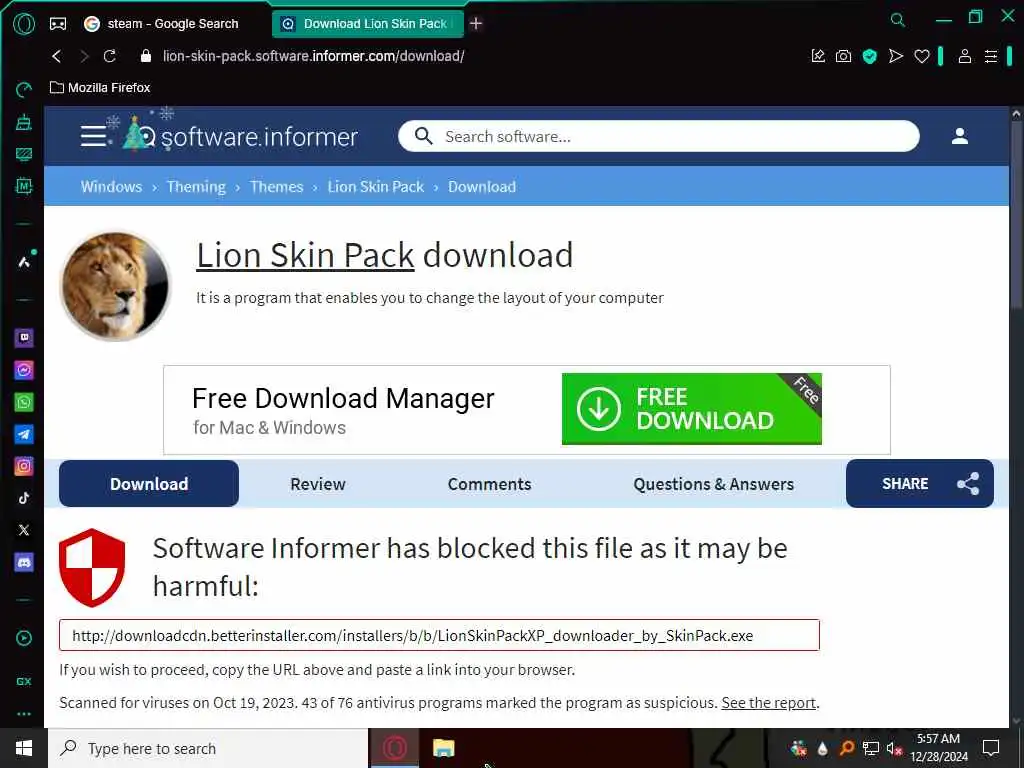Follow the Theming breadcrumb link
The height and width of the screenshot is (768, 1024).
(x=196, y=187)
